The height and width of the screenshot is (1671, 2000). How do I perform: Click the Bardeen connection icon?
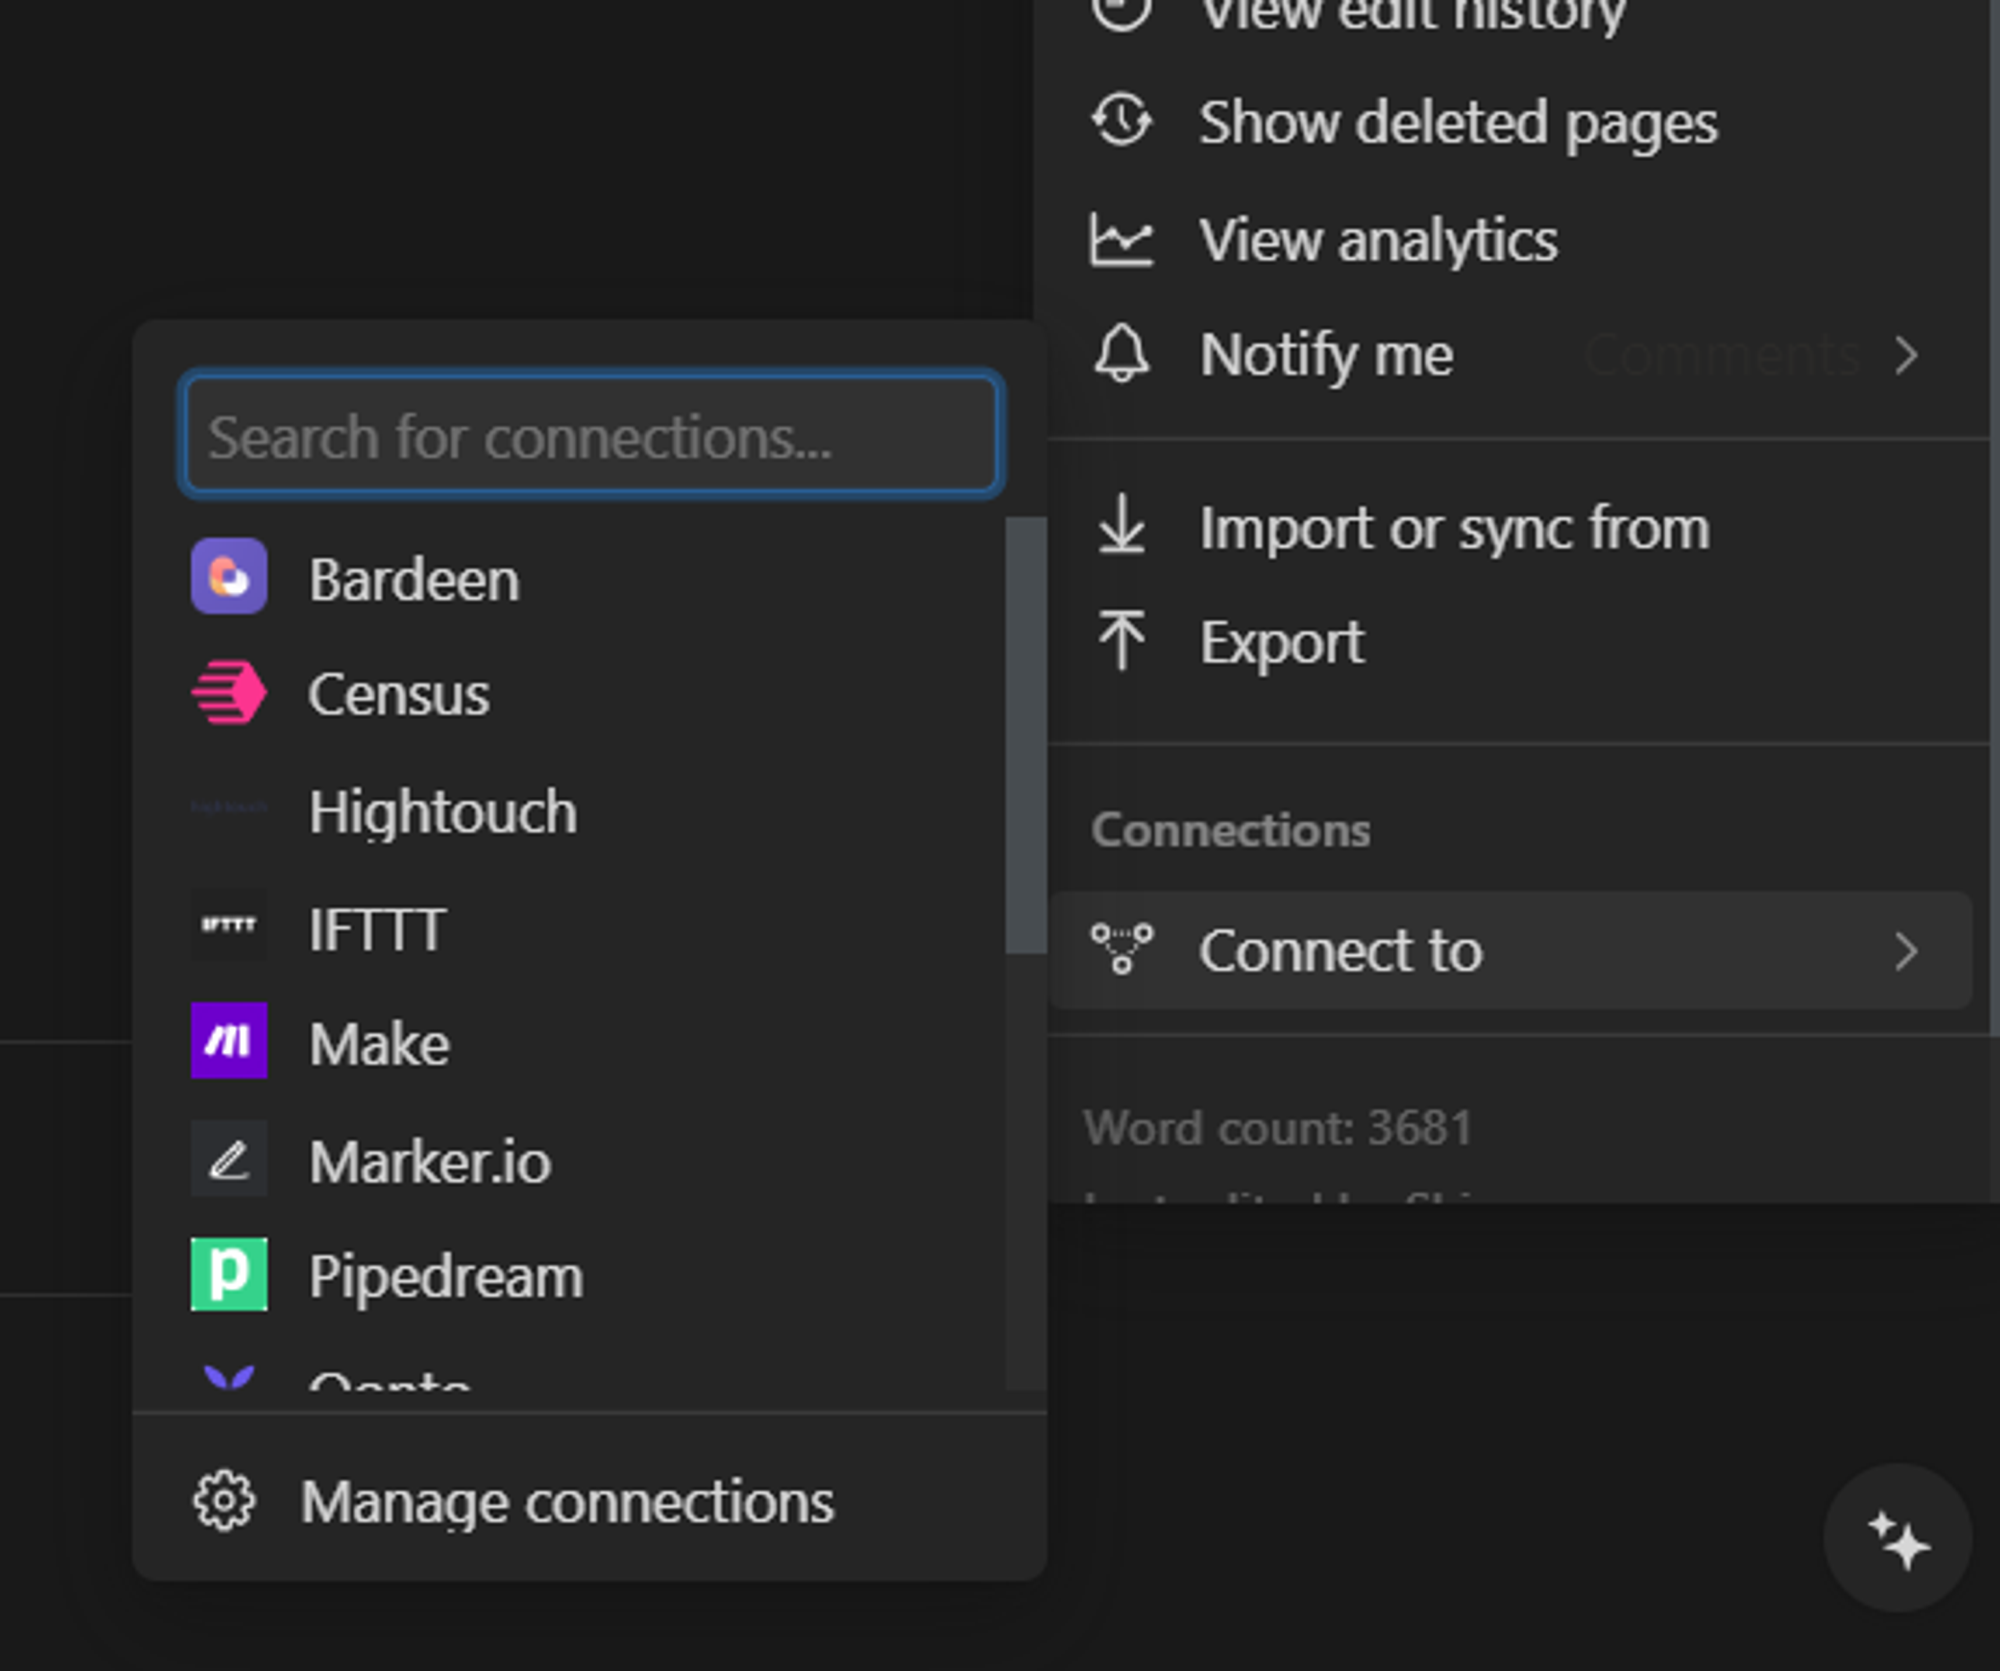point(229,577)
